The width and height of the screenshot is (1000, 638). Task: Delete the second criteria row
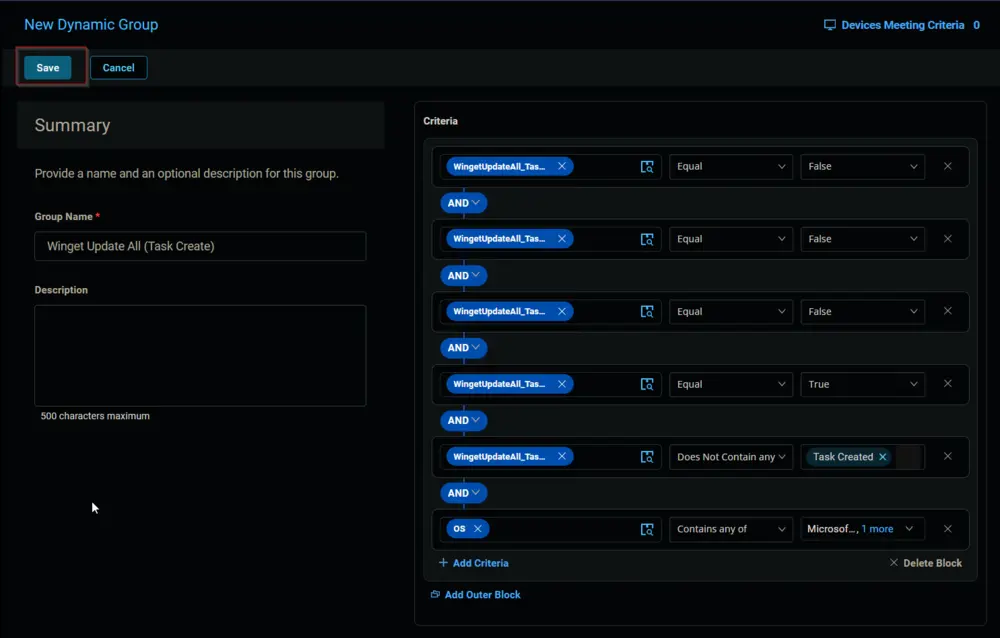(948, 239)
